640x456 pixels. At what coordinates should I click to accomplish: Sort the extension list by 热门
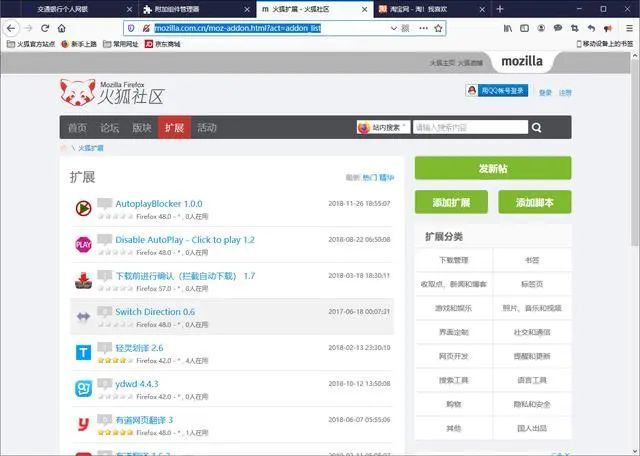point(370,177)
